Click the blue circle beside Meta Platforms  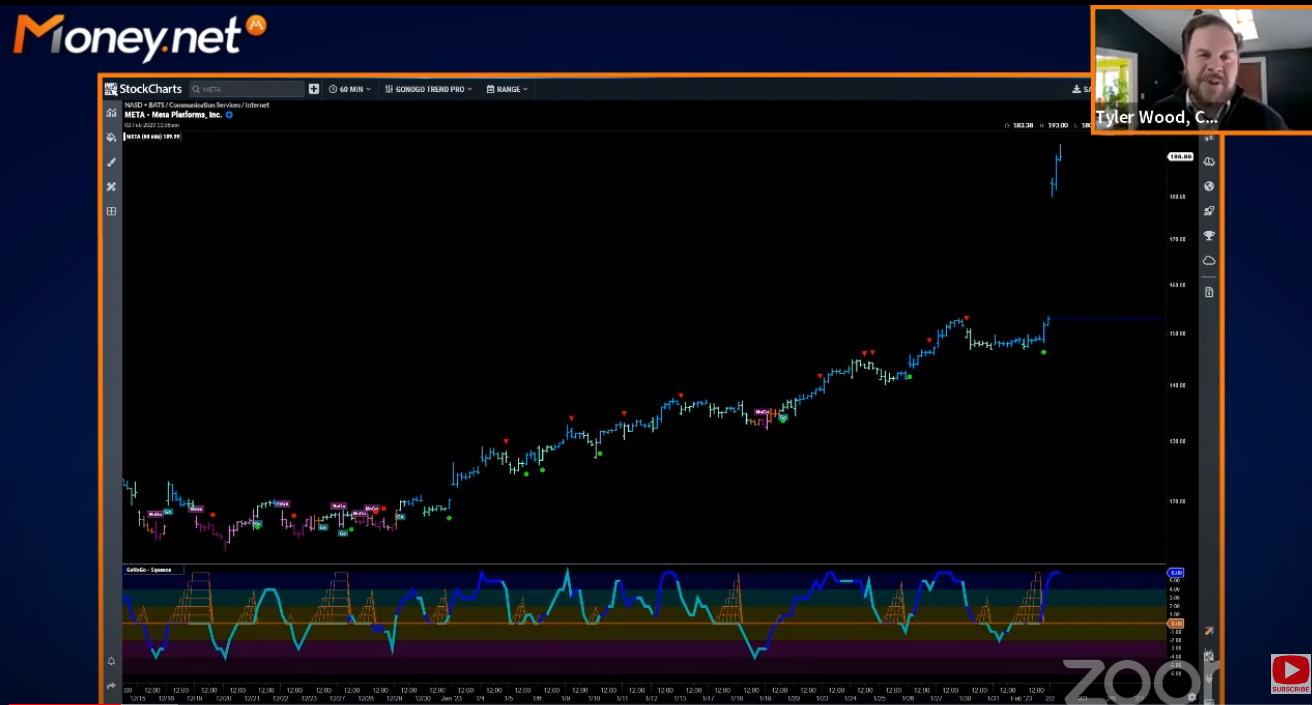pyautogui.click(x=229, y=115)
